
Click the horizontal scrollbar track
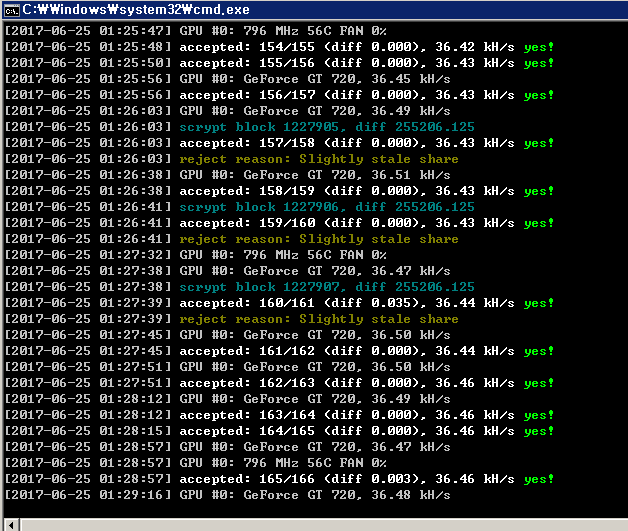point(324,525)
